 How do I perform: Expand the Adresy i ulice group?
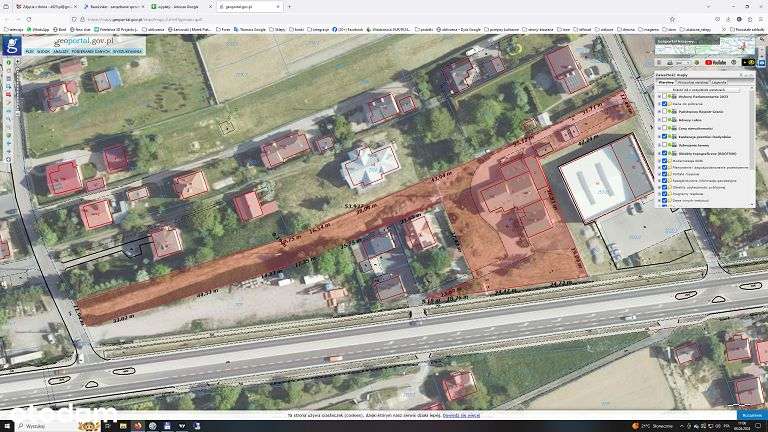[659, 120]
